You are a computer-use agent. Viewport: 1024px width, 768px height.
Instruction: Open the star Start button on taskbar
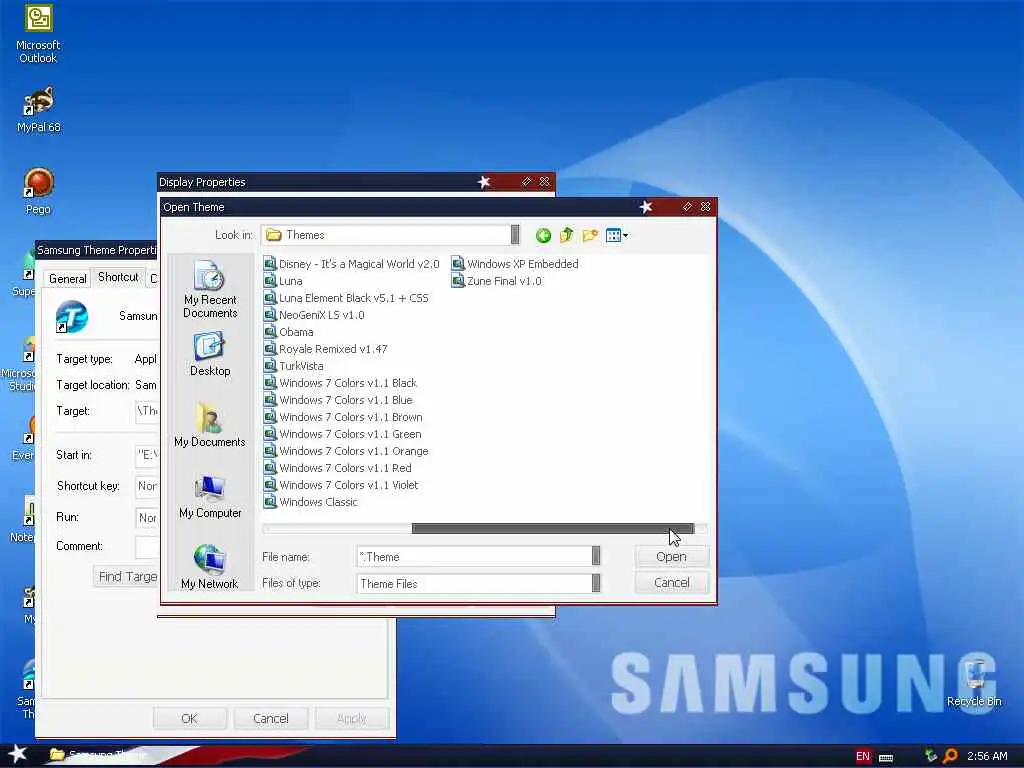(x=18, y=754)
